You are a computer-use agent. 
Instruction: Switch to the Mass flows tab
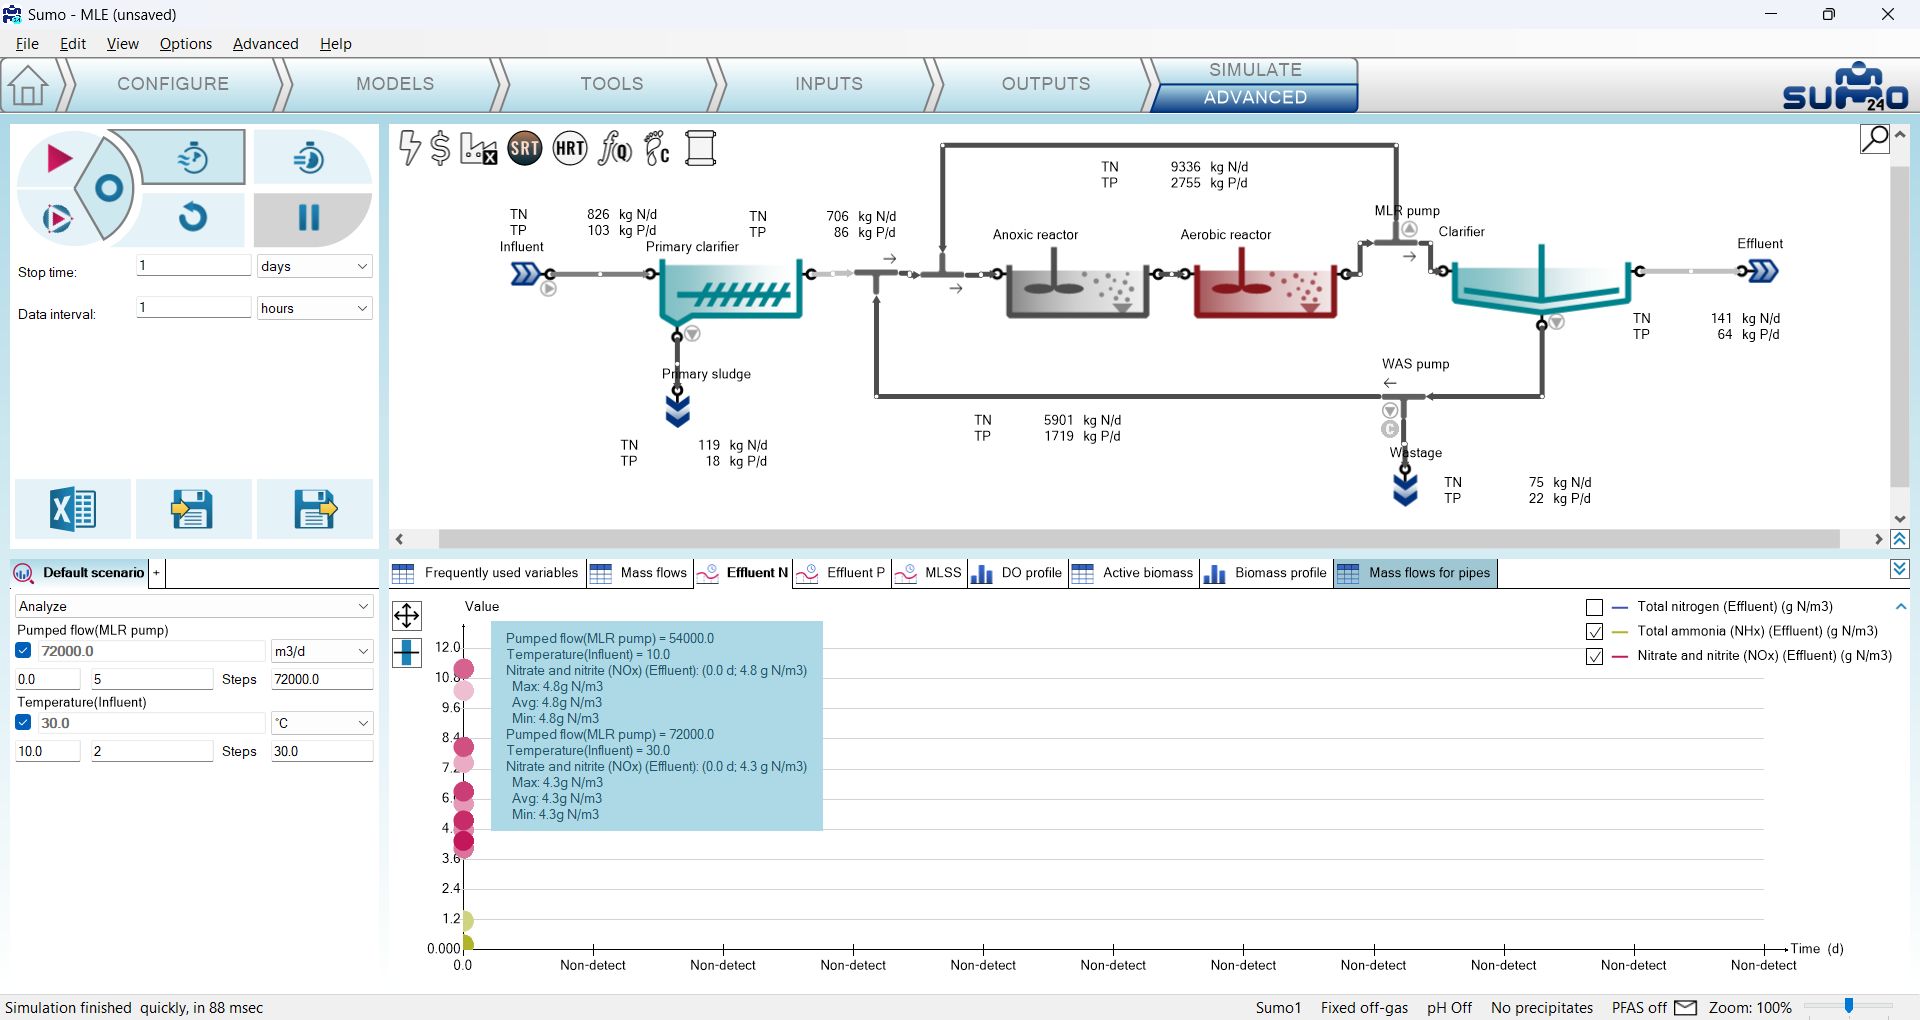pyautogui.click(x=640, y=573)
